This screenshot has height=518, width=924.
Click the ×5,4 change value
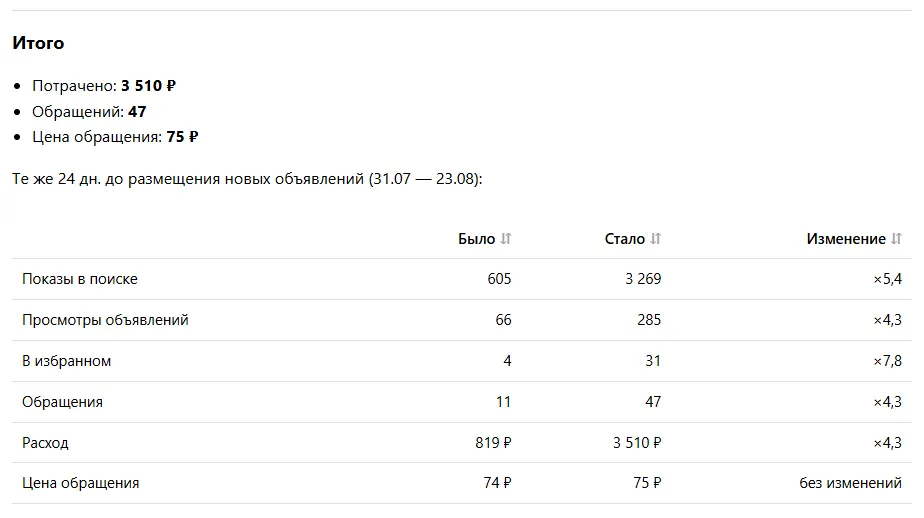pos(887,279)
